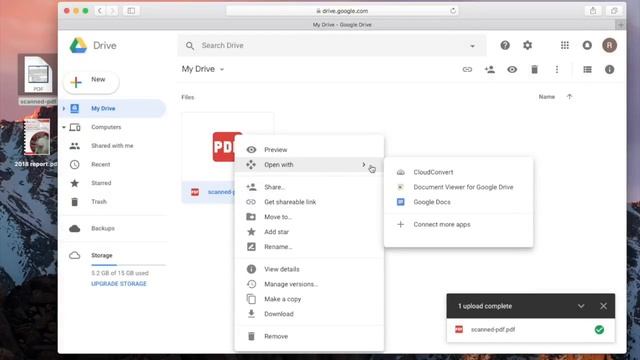Choose Get shareable link menu entry
Image resolution: width=640 pixels, height=360 pixels.
[309, 202]
